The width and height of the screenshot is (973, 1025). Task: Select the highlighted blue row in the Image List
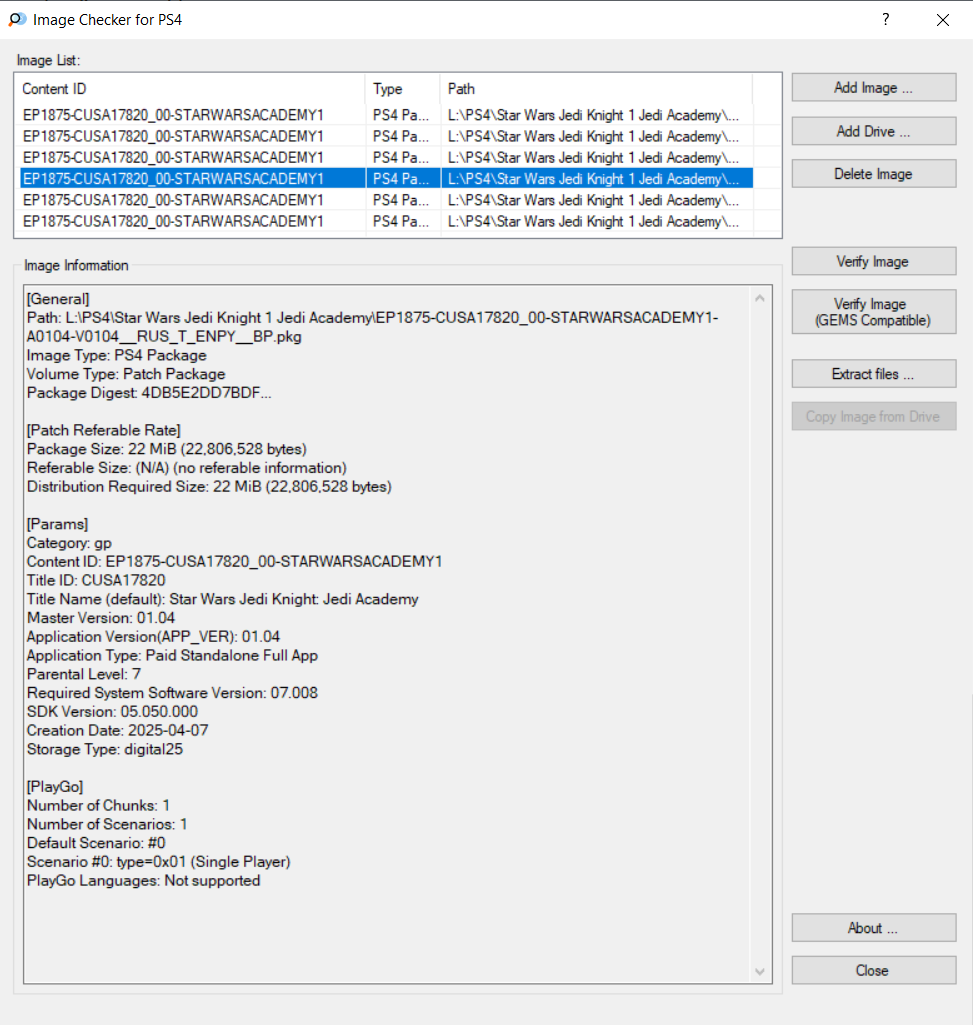386,178
